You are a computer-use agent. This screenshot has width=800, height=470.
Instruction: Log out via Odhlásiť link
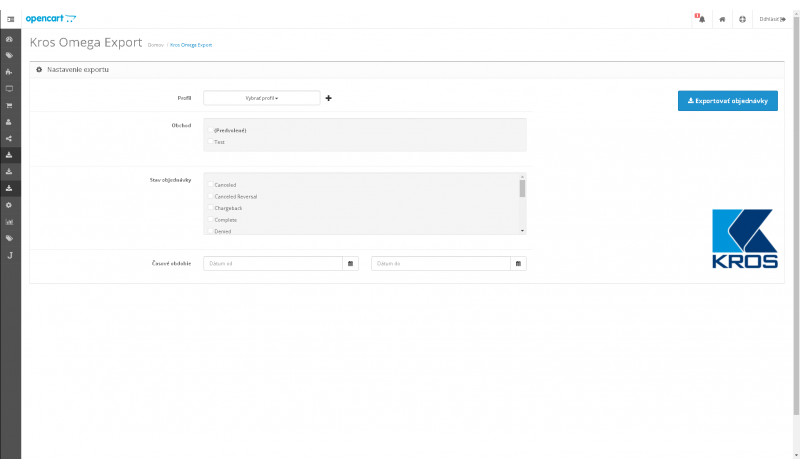[x=772, y=19]
